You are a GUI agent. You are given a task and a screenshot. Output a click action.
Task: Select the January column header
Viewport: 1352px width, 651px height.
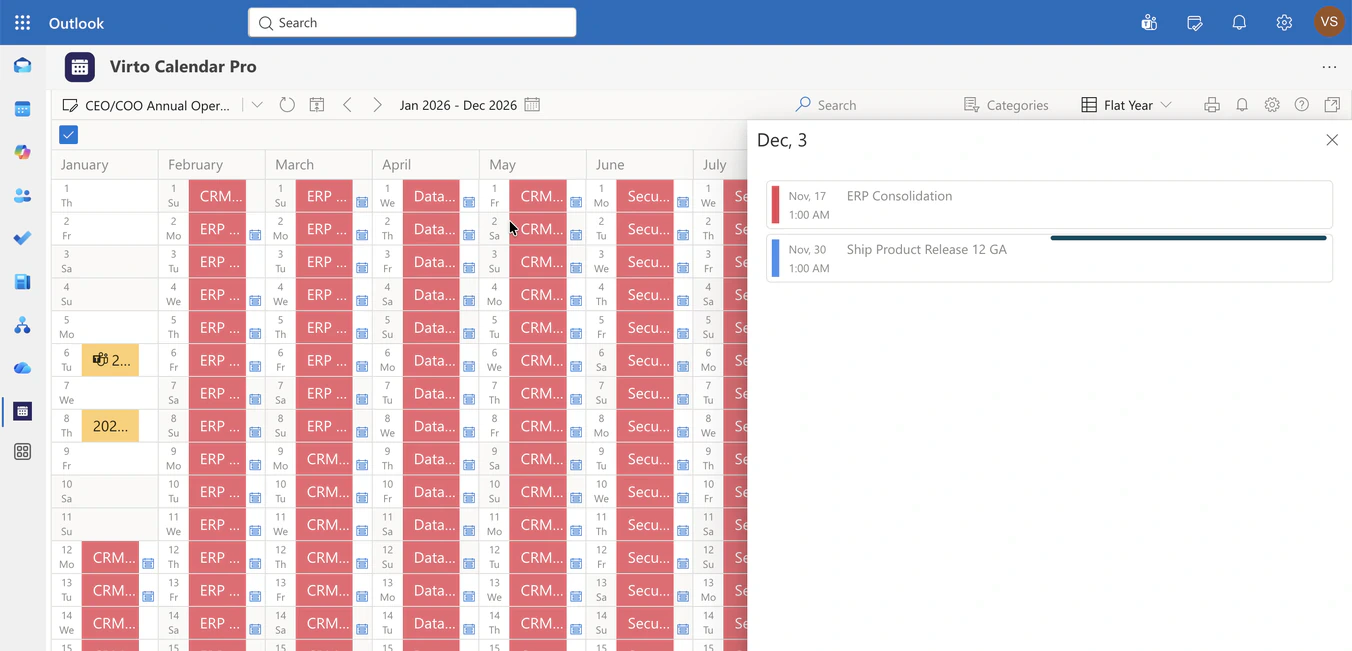pyautogui.click(x=104, y=165)
